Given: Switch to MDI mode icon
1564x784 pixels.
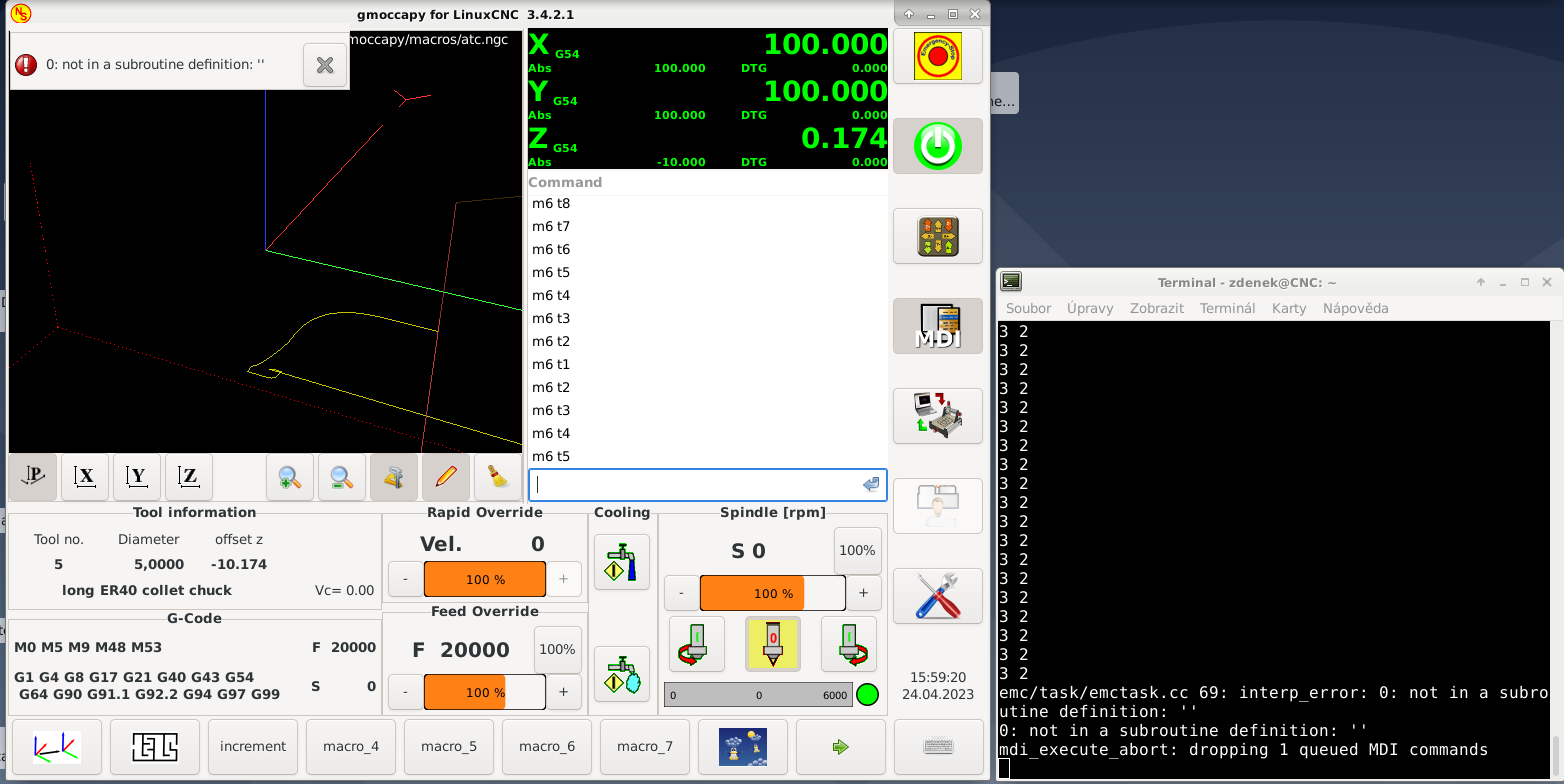Looking at the screenshot, I should pyautogui.click(x=937, y=325).
